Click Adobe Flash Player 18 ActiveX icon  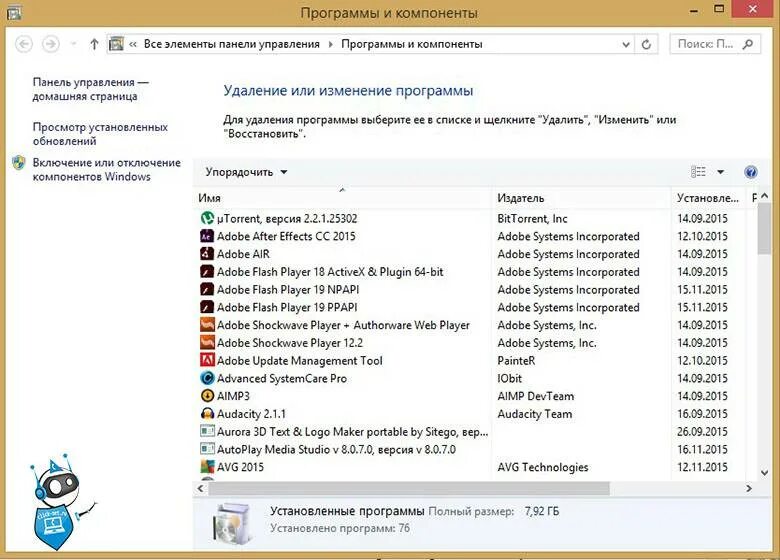(x=207, y=272)
